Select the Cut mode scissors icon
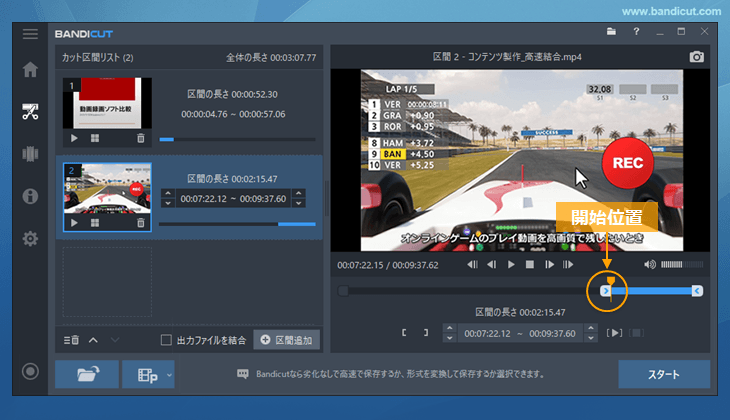The width and height of the screenshot is (730, 420). pos(30,112)
